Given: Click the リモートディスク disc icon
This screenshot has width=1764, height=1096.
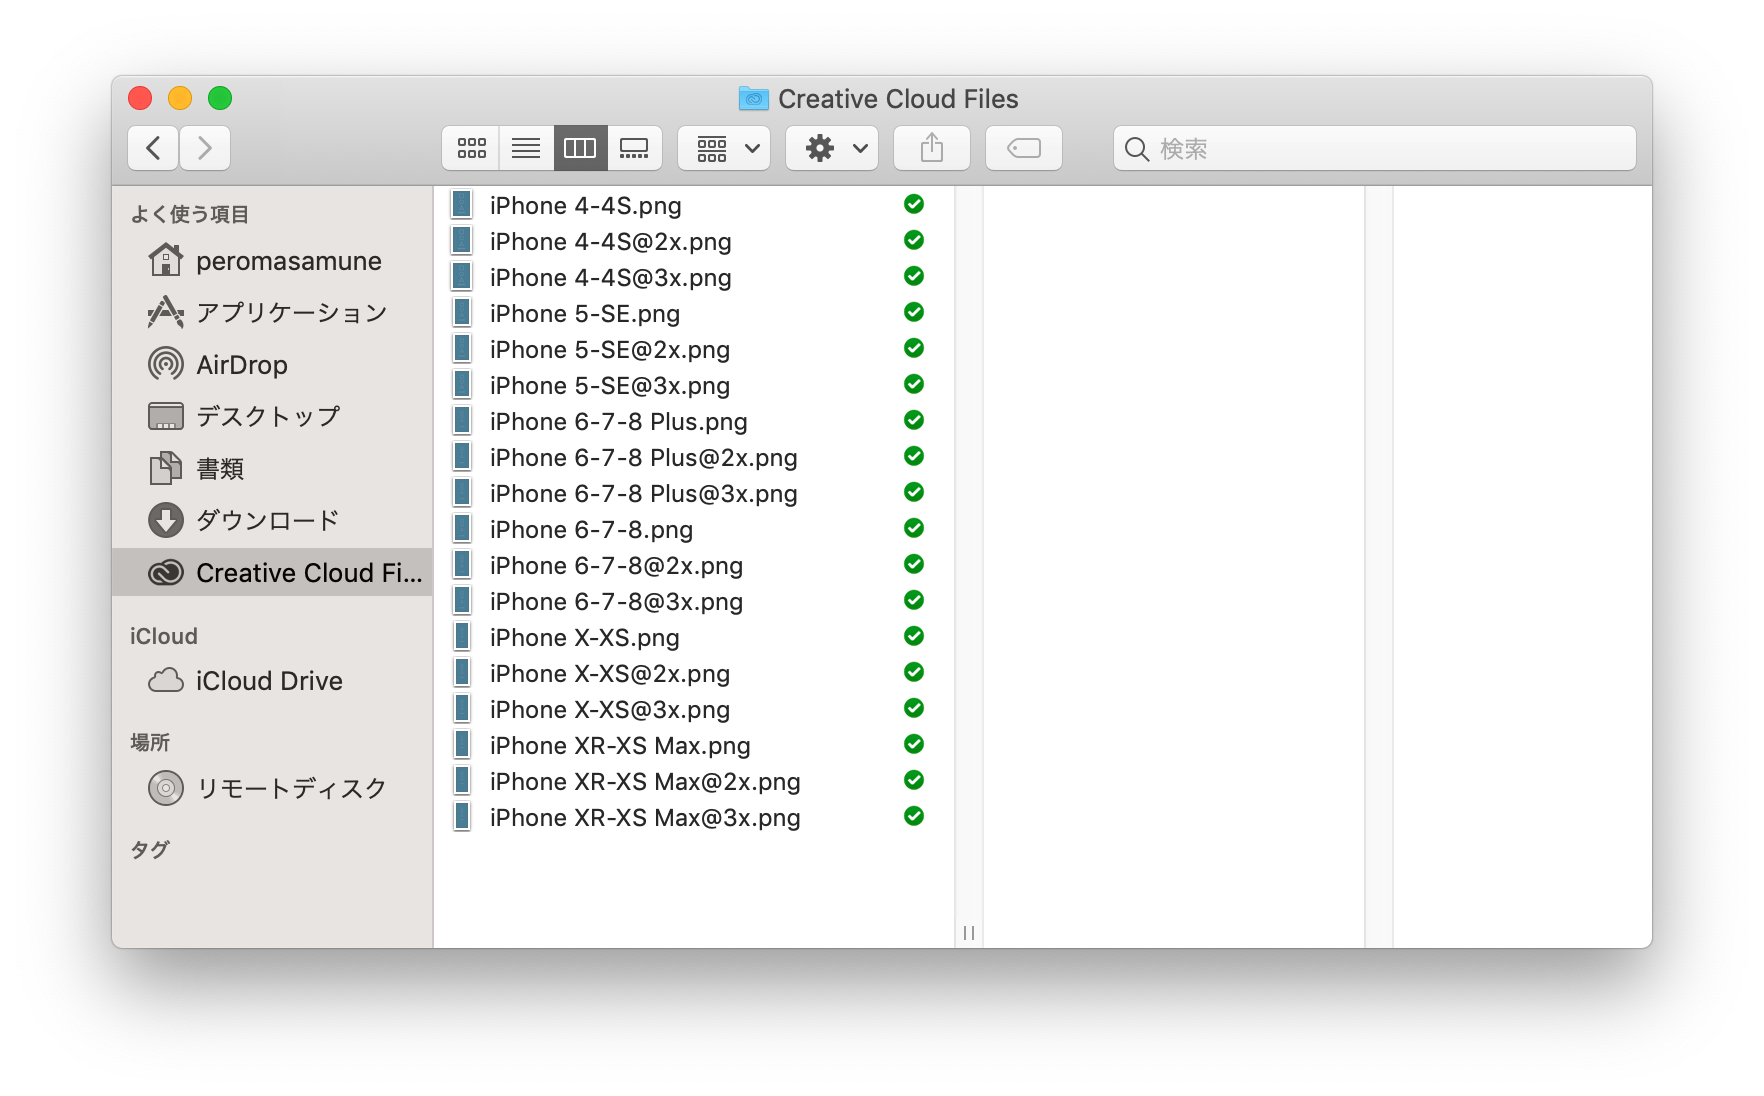Looking at the screenshot, I should click(x=166, y=788).
